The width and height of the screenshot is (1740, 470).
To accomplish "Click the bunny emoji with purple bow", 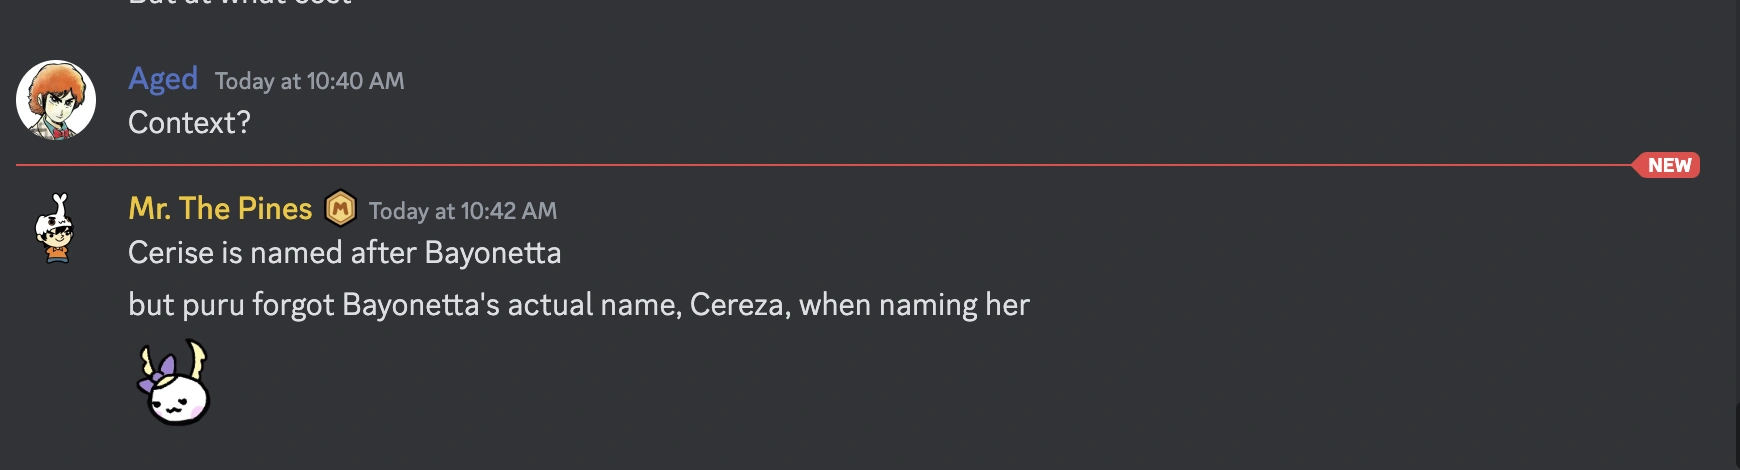I will click(x=175, y=384).
